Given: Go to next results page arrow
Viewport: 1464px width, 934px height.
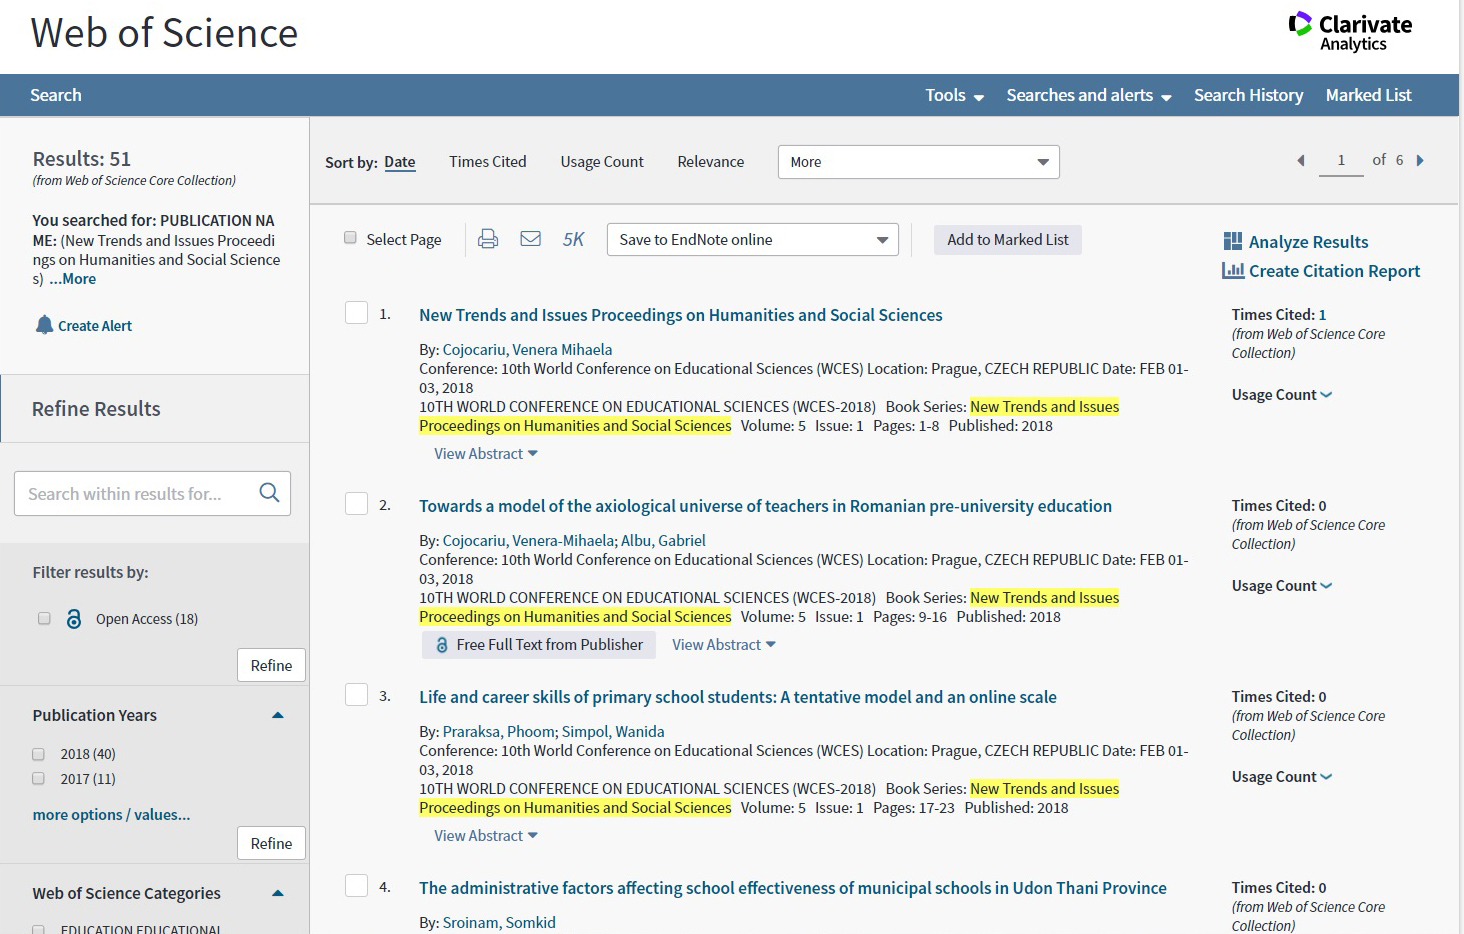Looking at the screenshot, I should click(x=1420, y=160).
